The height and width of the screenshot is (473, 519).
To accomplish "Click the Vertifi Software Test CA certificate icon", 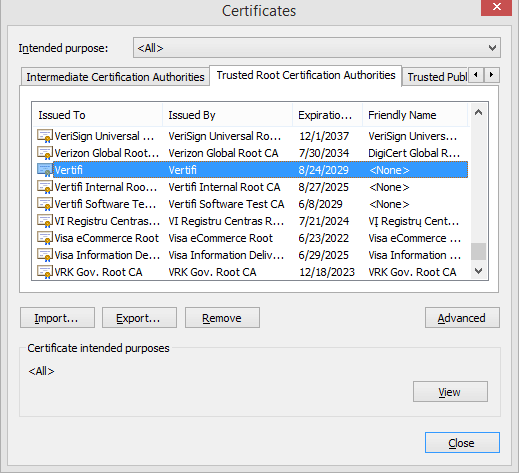I will pyautogui.click(x=45, y=204).
